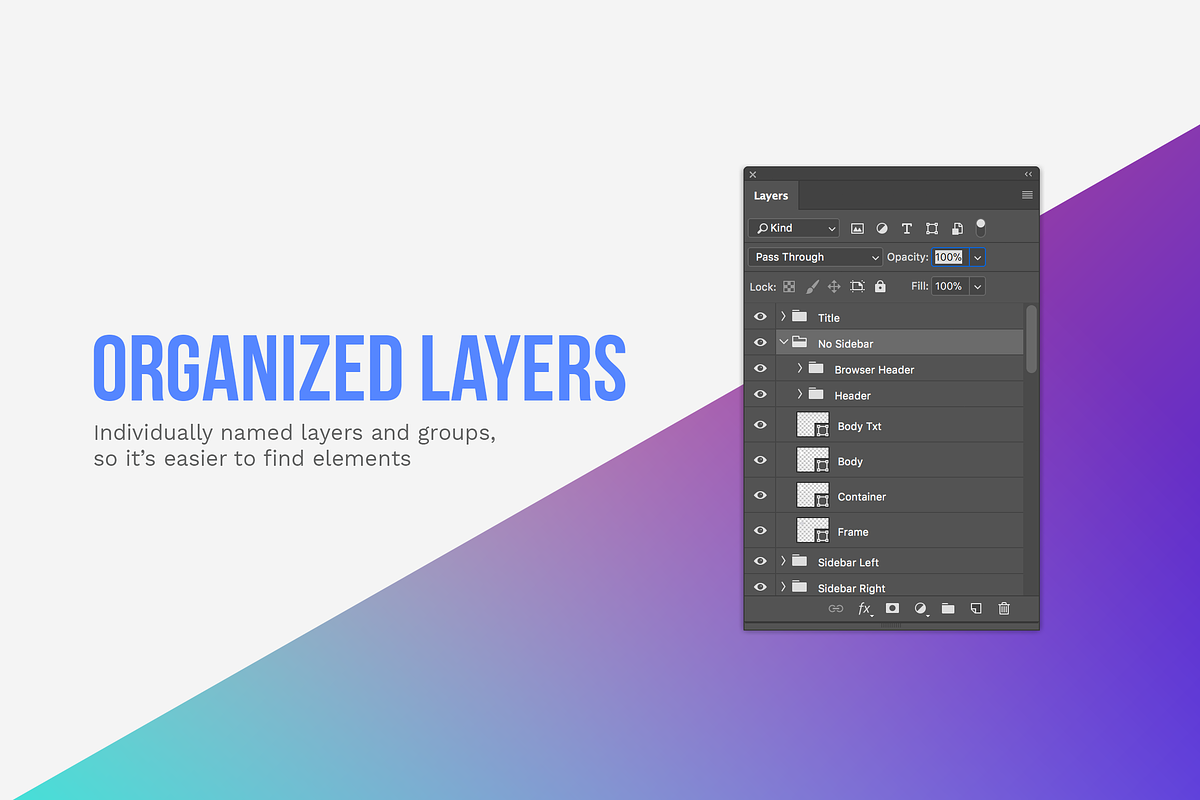Expand the Title group
Screen dimensions: 1200x800
coord(783,317)
